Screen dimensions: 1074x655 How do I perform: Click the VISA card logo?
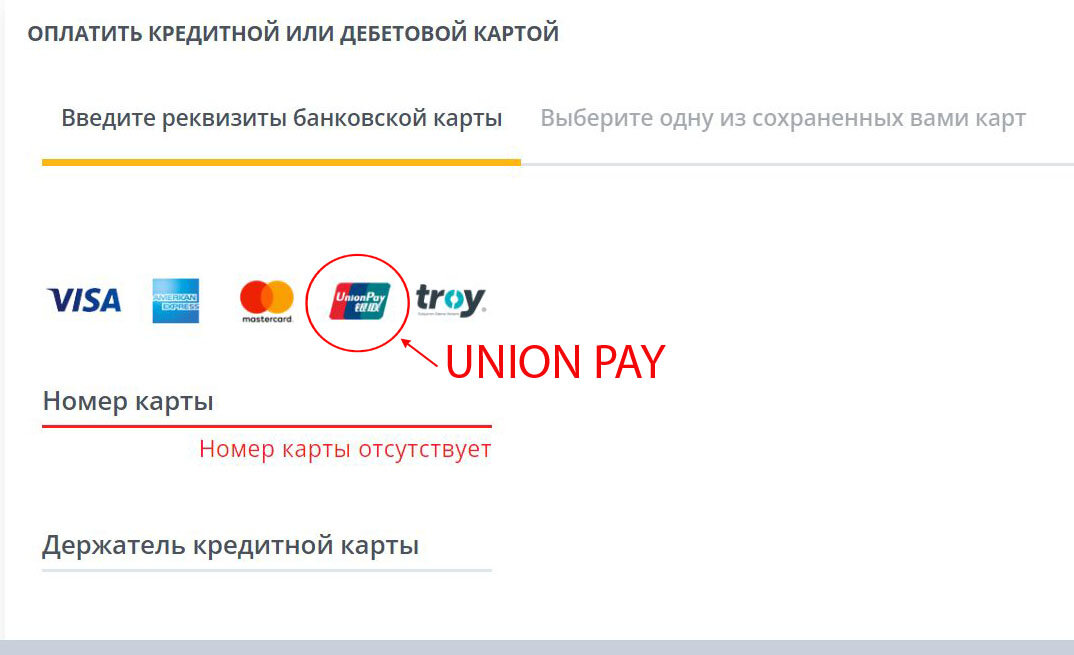click(x=84, y=300)
